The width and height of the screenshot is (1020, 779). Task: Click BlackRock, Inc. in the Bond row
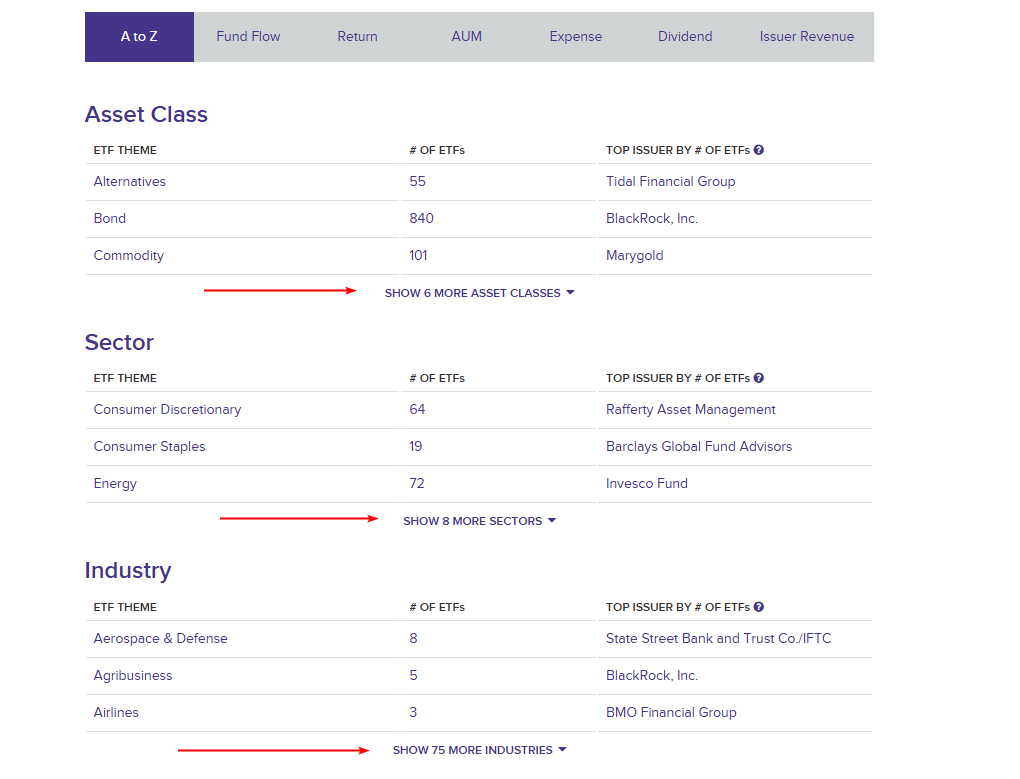pyautogui.click(x=652, y=219)
